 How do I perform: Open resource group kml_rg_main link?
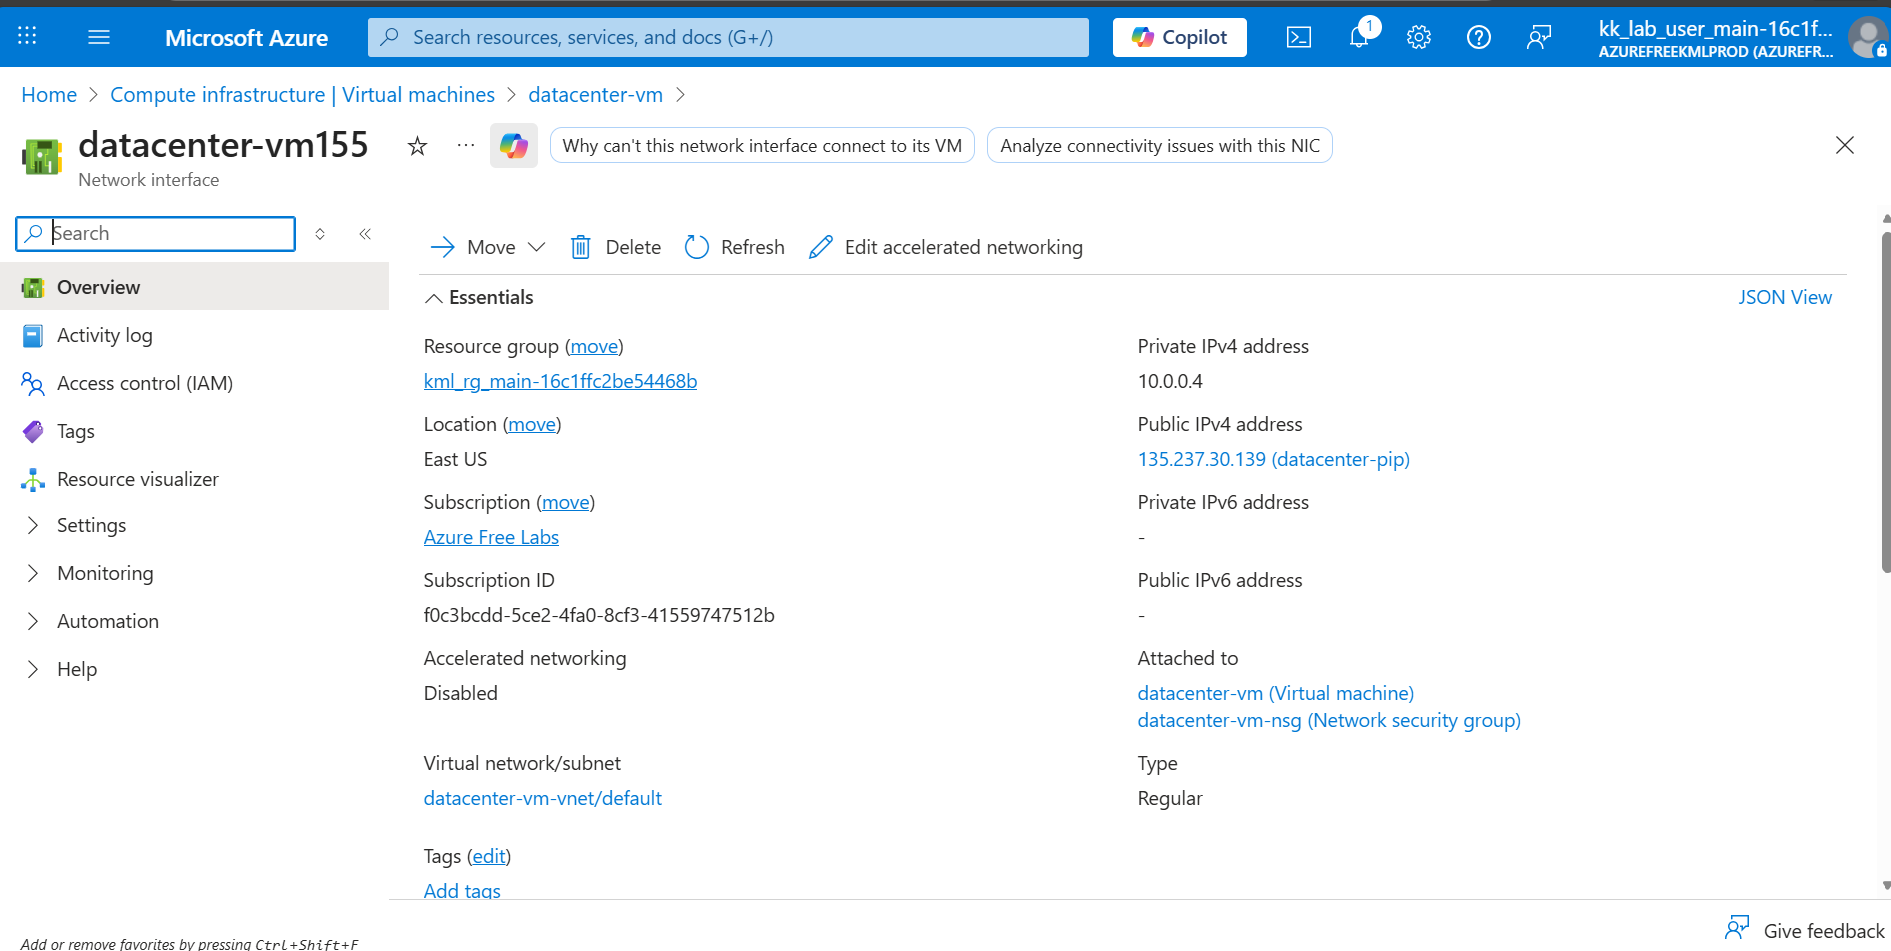click(560, 381)
